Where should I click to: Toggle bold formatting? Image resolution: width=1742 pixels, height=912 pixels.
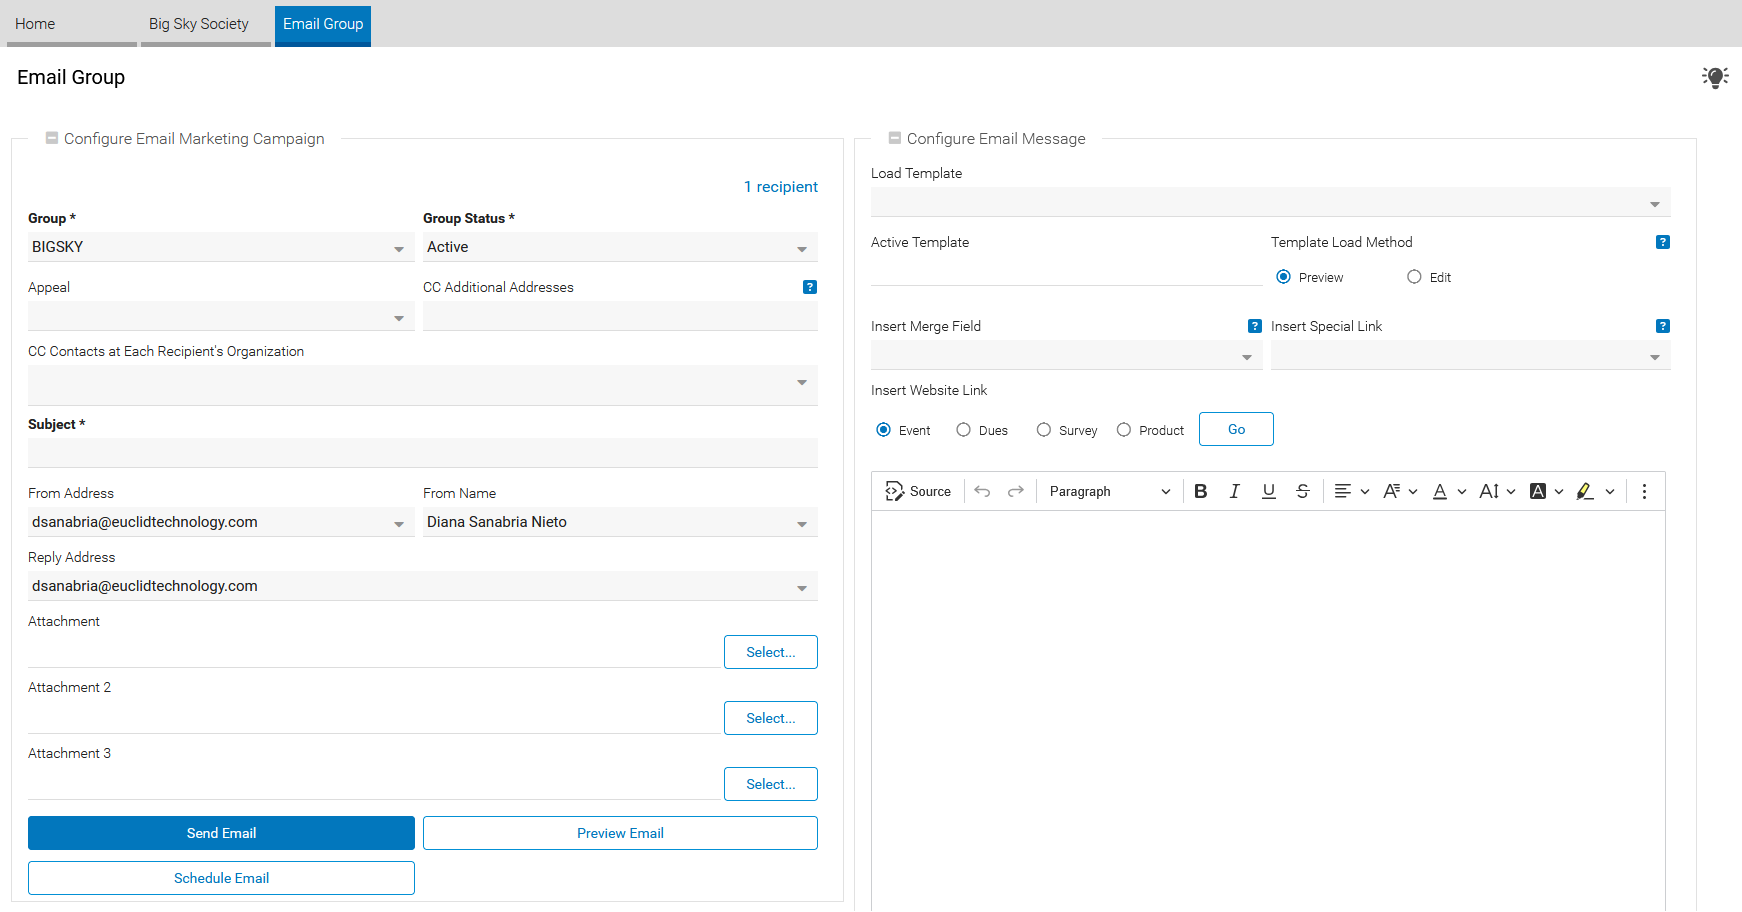point(1201,491)
